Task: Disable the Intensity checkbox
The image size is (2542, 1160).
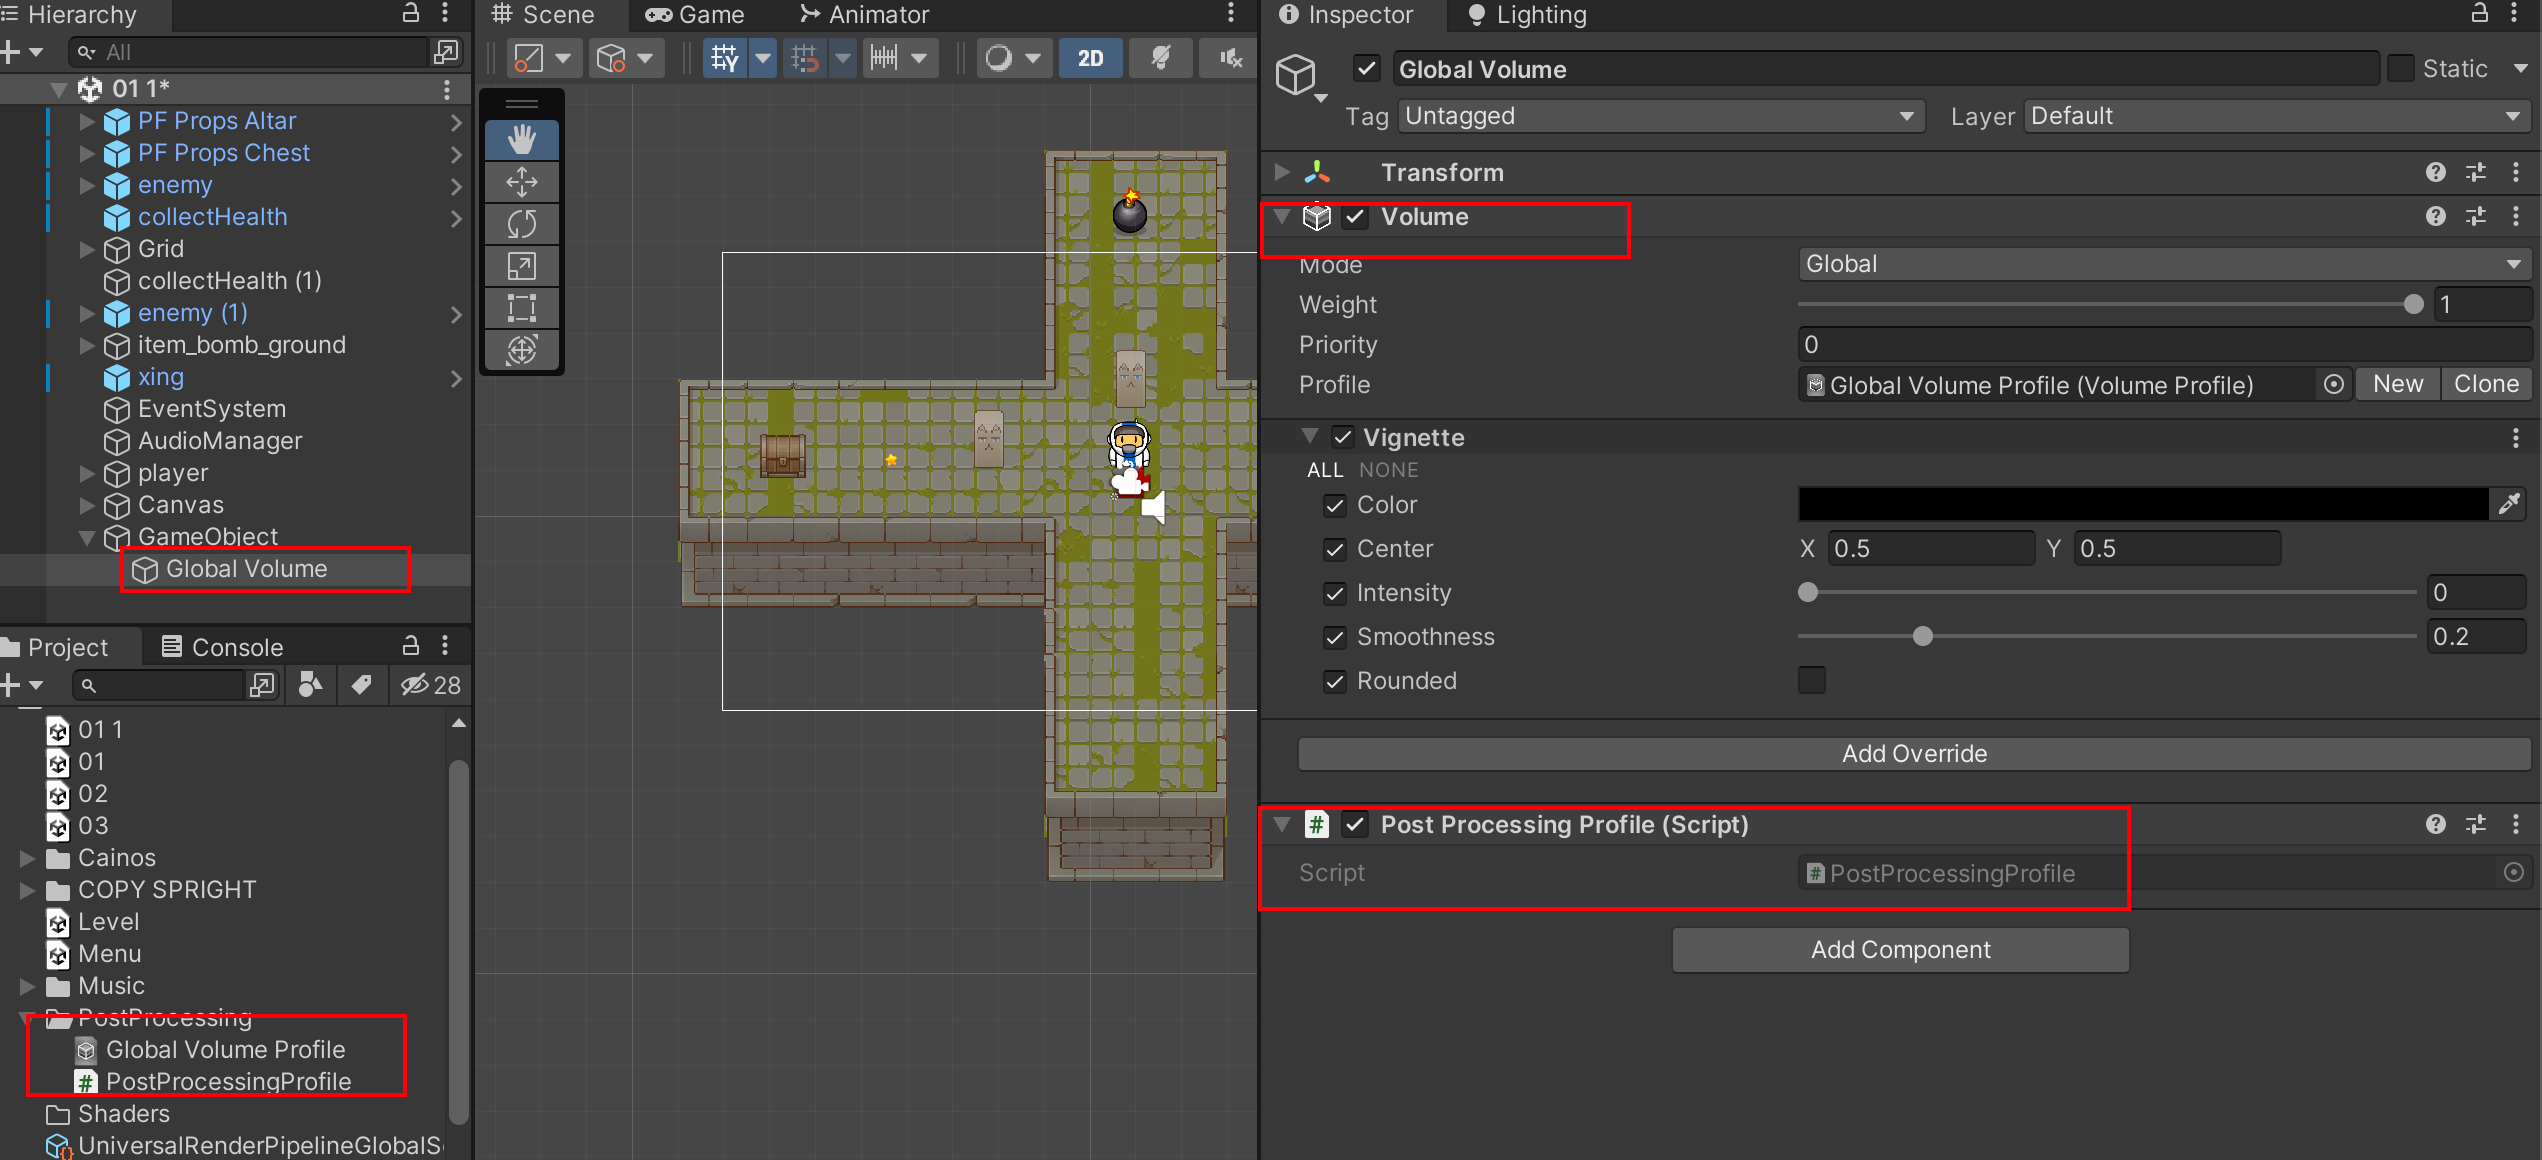Action: 1334,593
